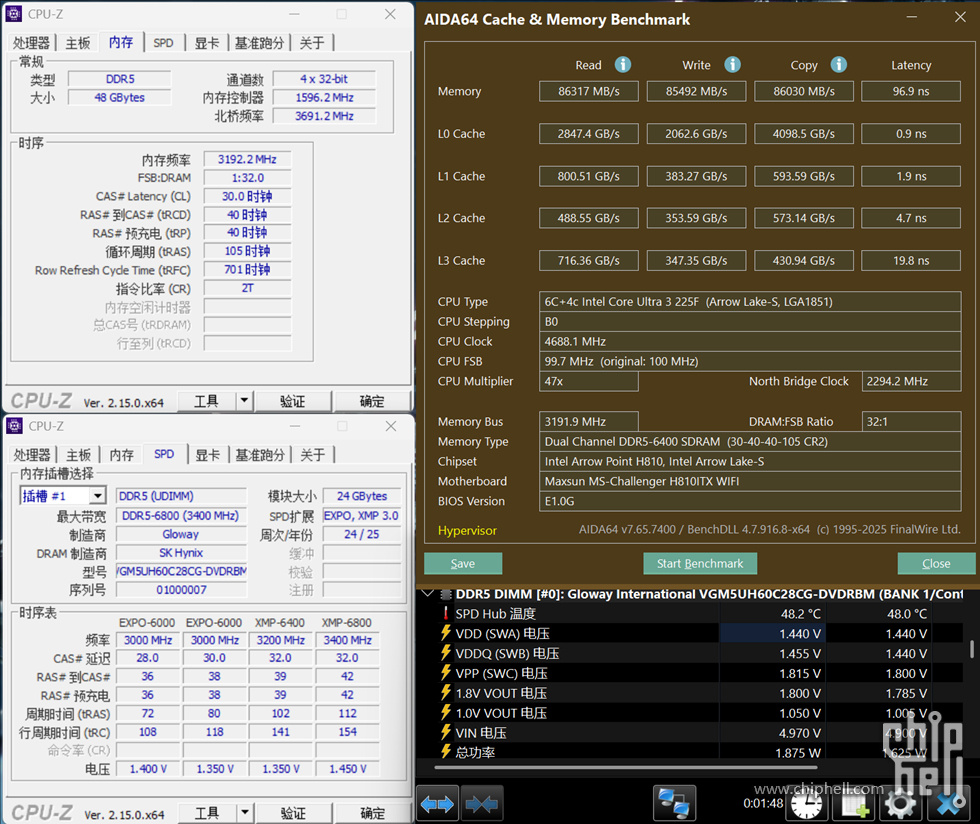Open HWiNFO settings gear icon
Image resolution: width=980 pixels, height=824 pixels.
pos(900,805)
